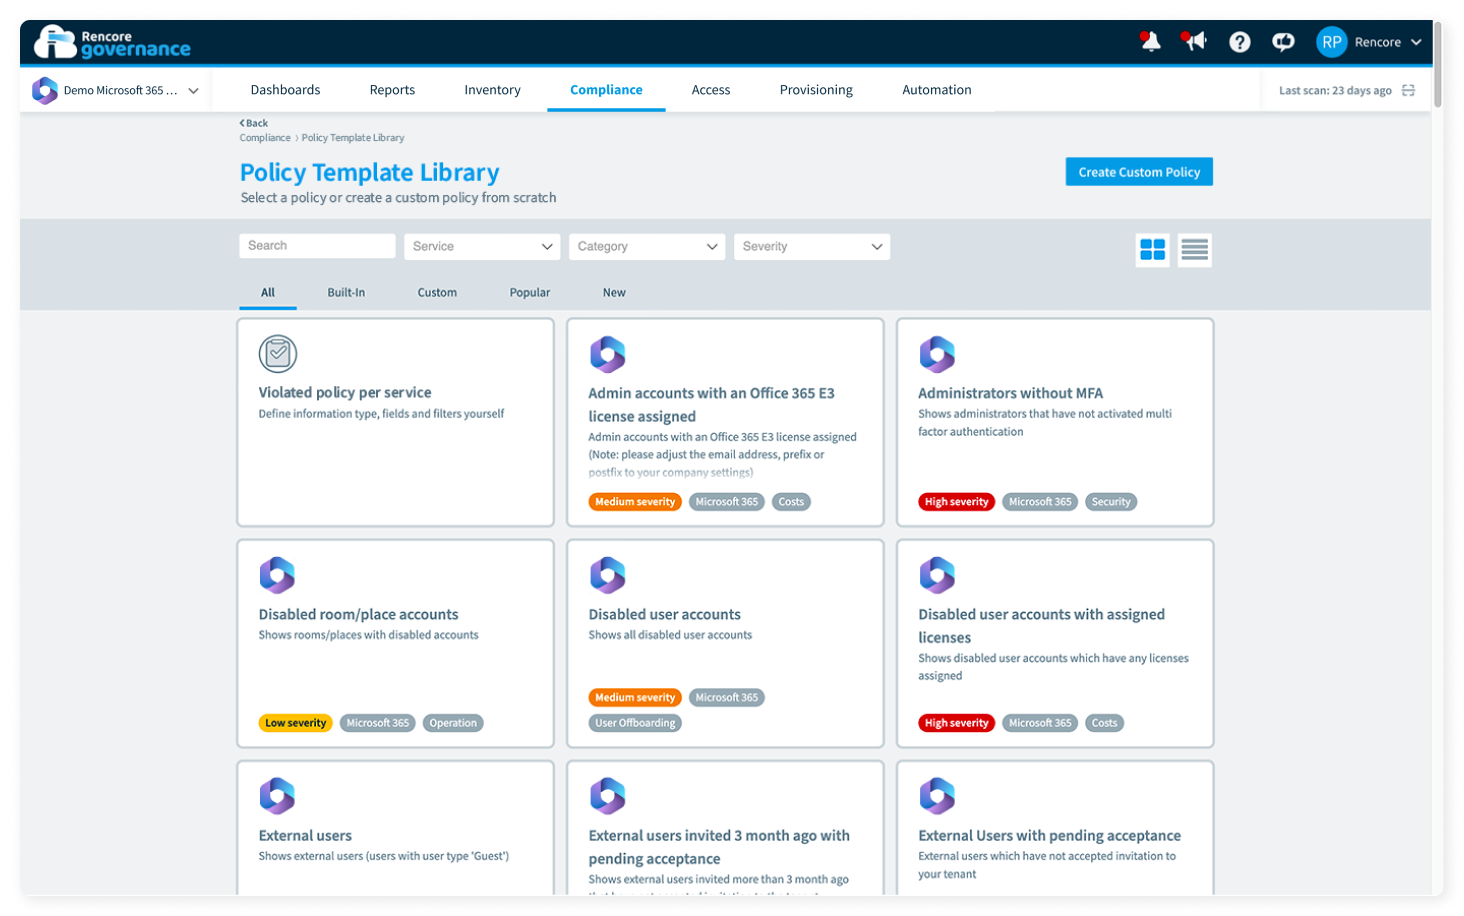
Task: Open External users invited 3 month ago title
Action: 719,847
